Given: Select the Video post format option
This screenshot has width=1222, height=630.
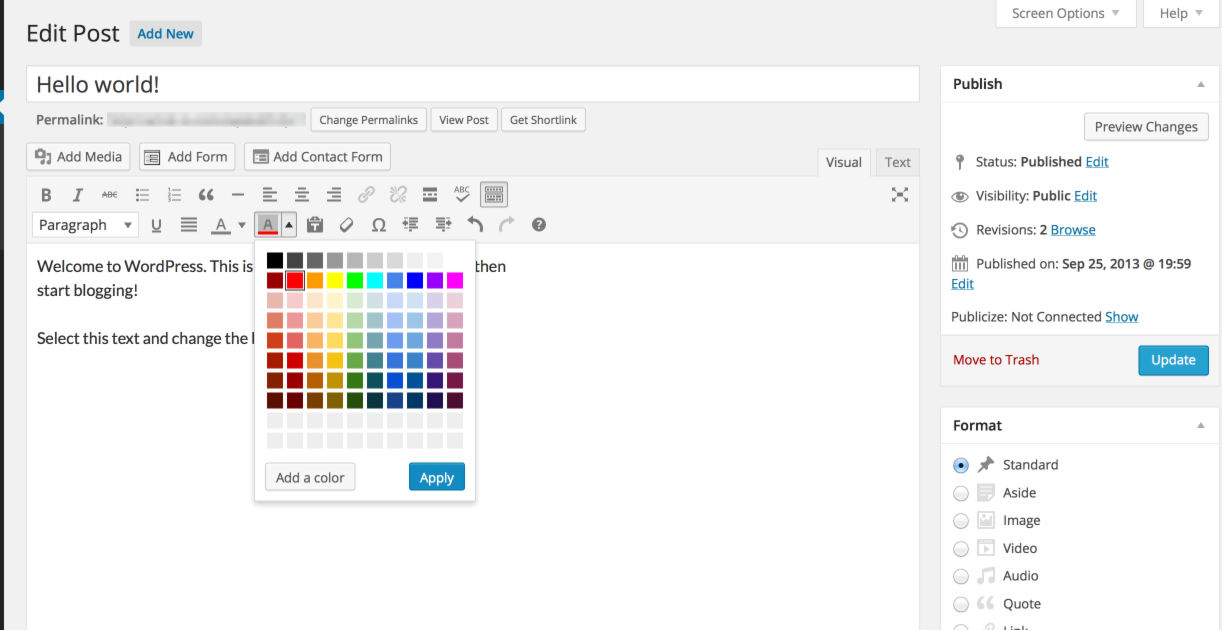Looking at the screenshot, I should 961,549.
